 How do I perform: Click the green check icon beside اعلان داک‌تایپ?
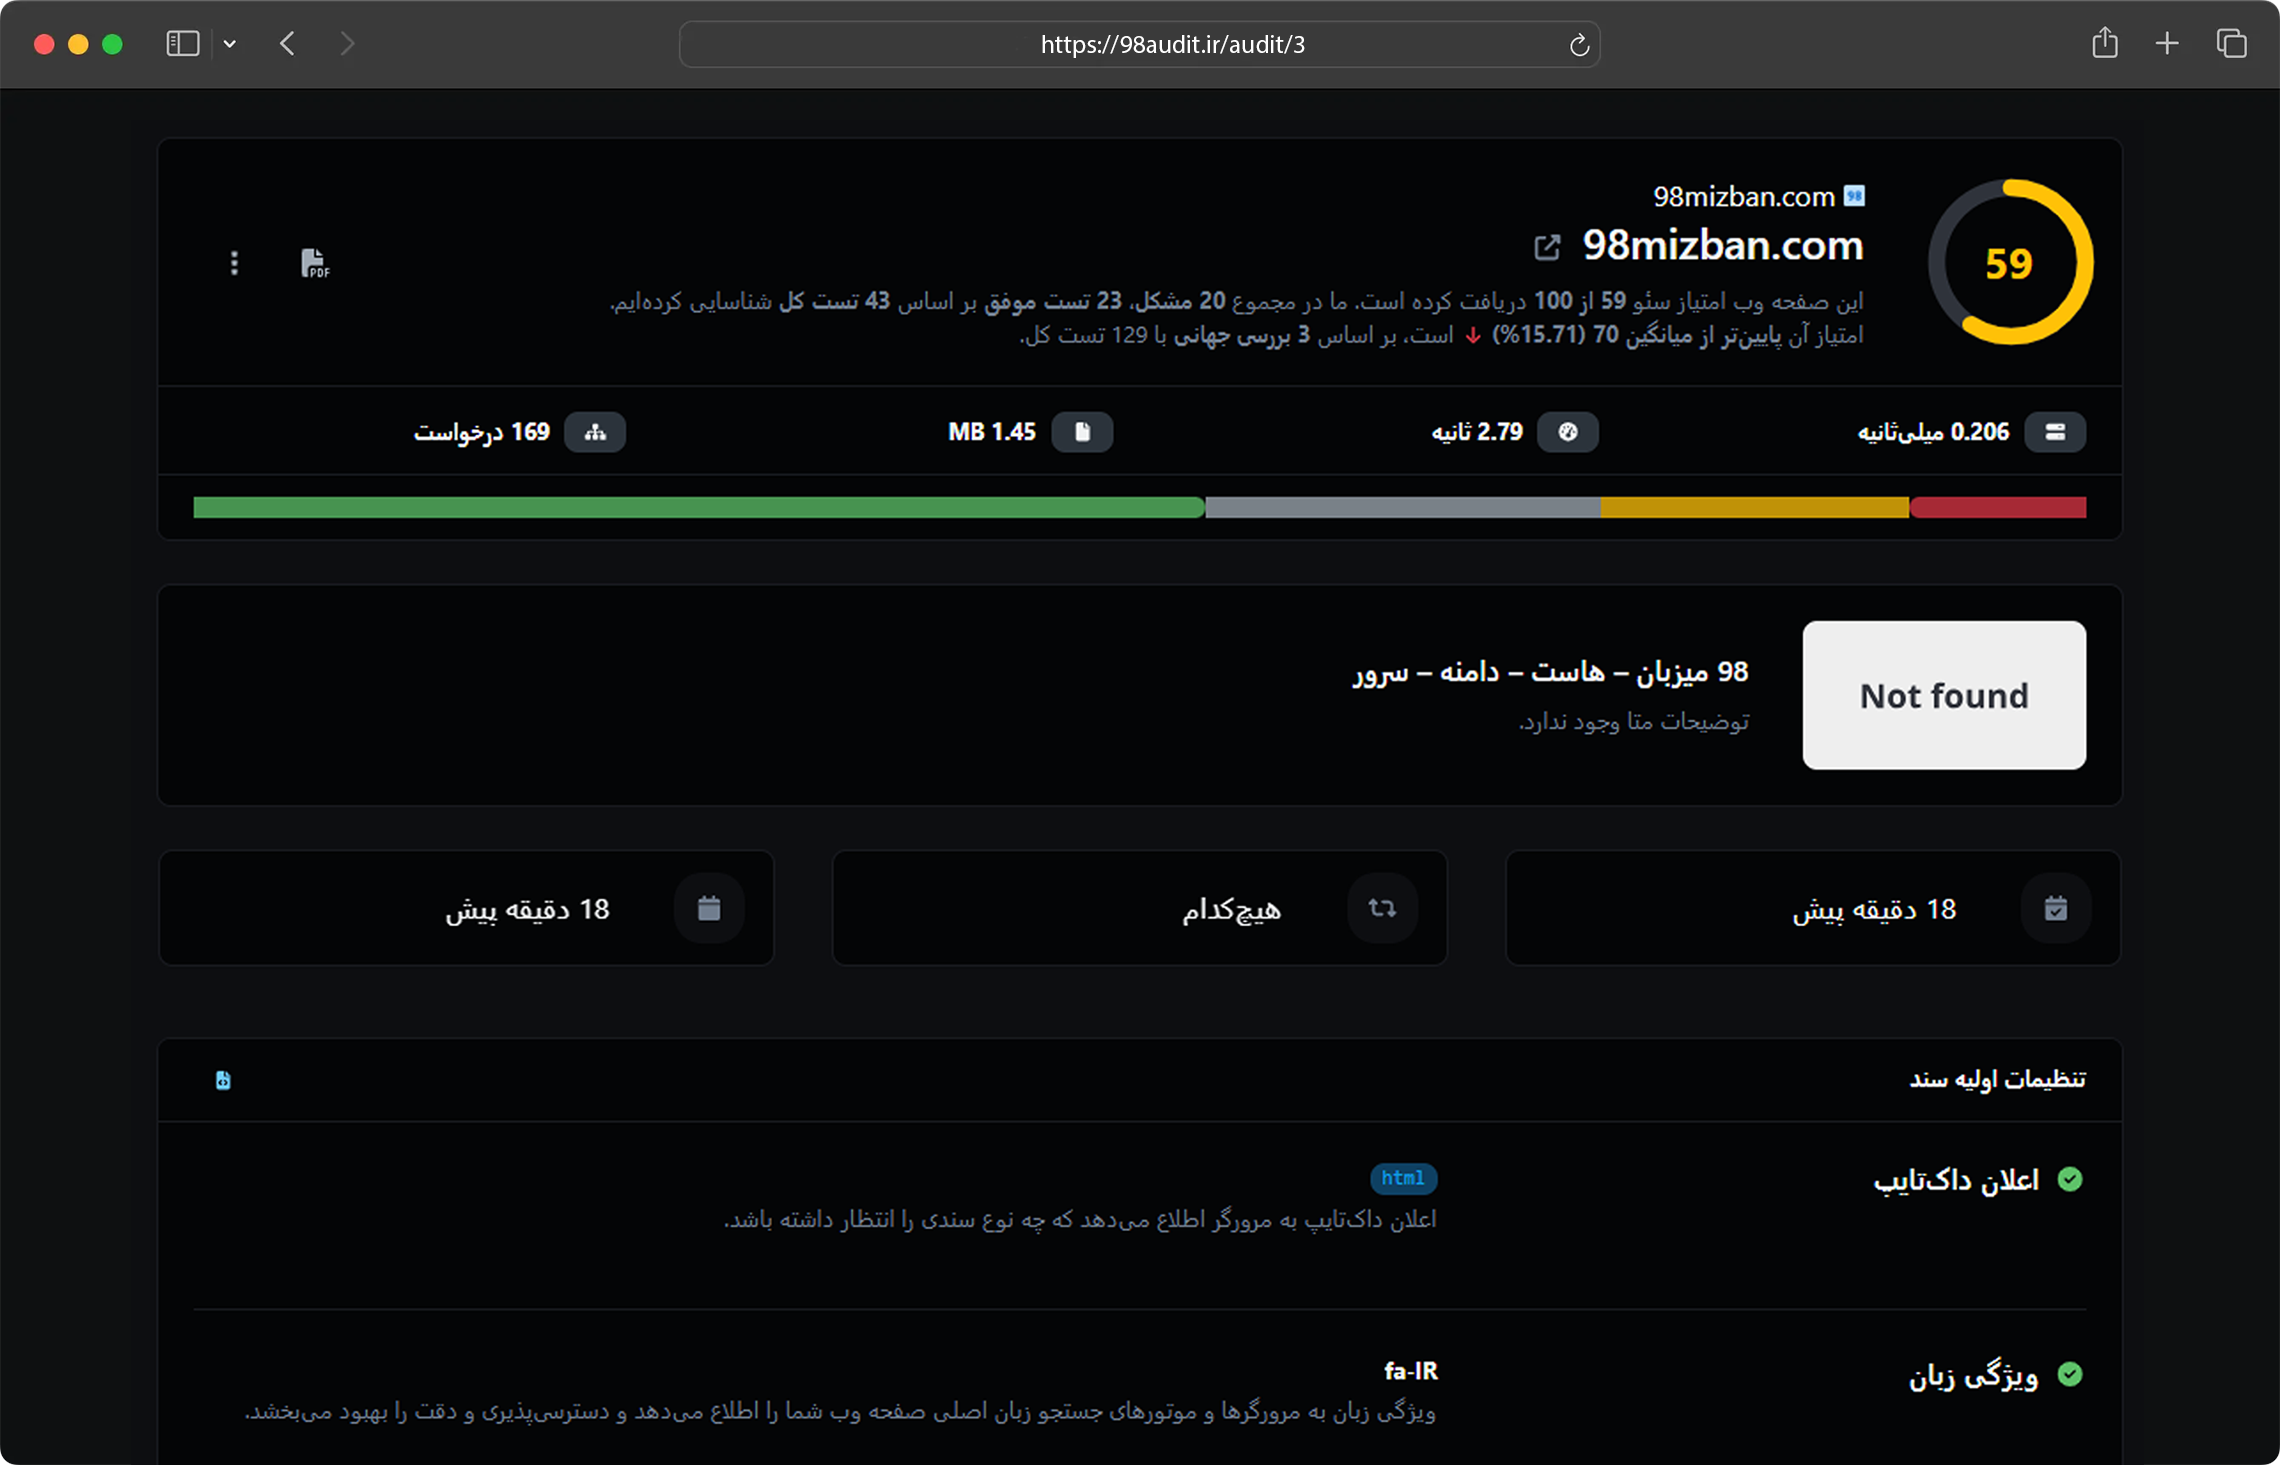pyautogui.click(x=2070, y=1180)
